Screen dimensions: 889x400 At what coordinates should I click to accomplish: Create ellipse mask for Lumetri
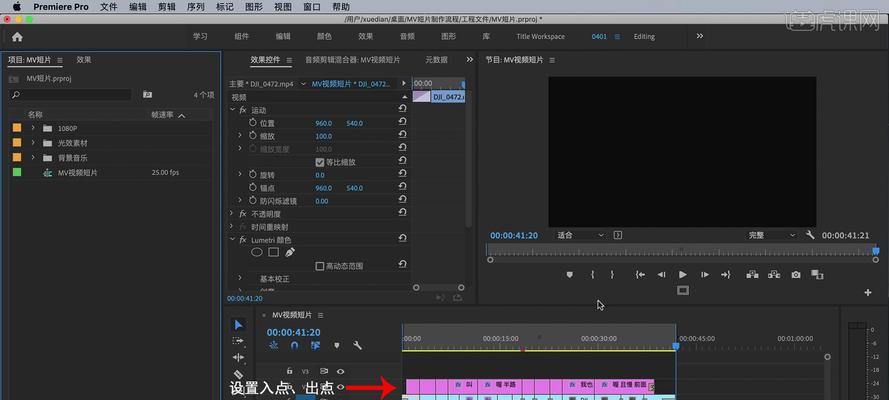pyautogui.click(x=257, y=252)
